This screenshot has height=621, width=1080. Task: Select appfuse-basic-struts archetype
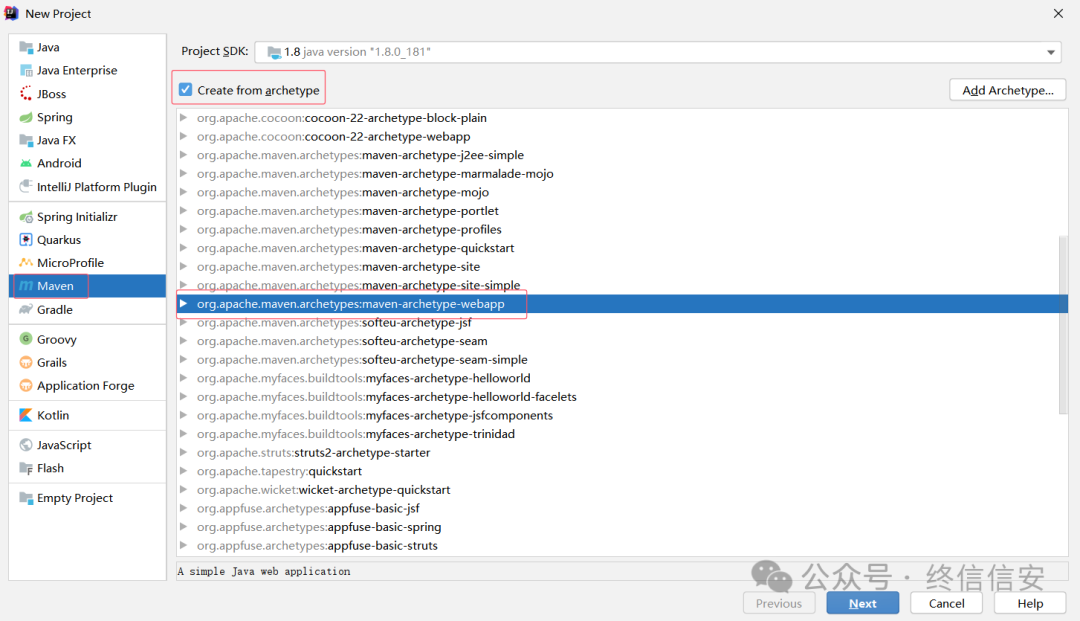point(622,545)
